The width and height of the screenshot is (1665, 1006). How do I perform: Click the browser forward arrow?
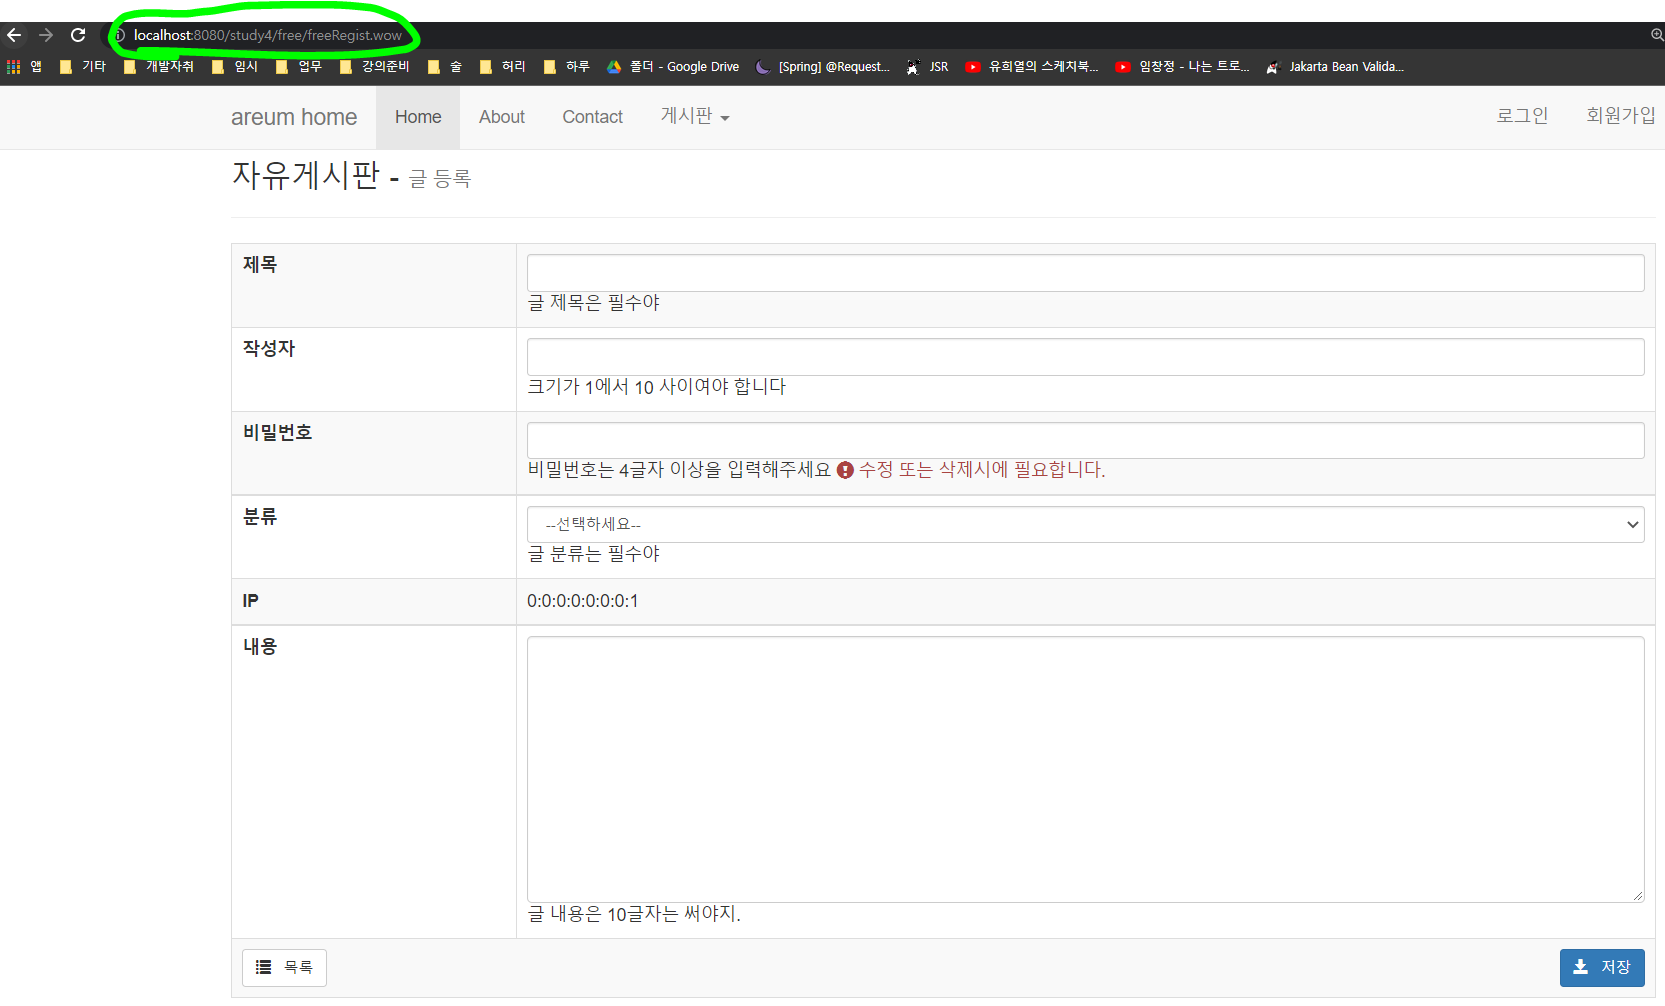46,35
